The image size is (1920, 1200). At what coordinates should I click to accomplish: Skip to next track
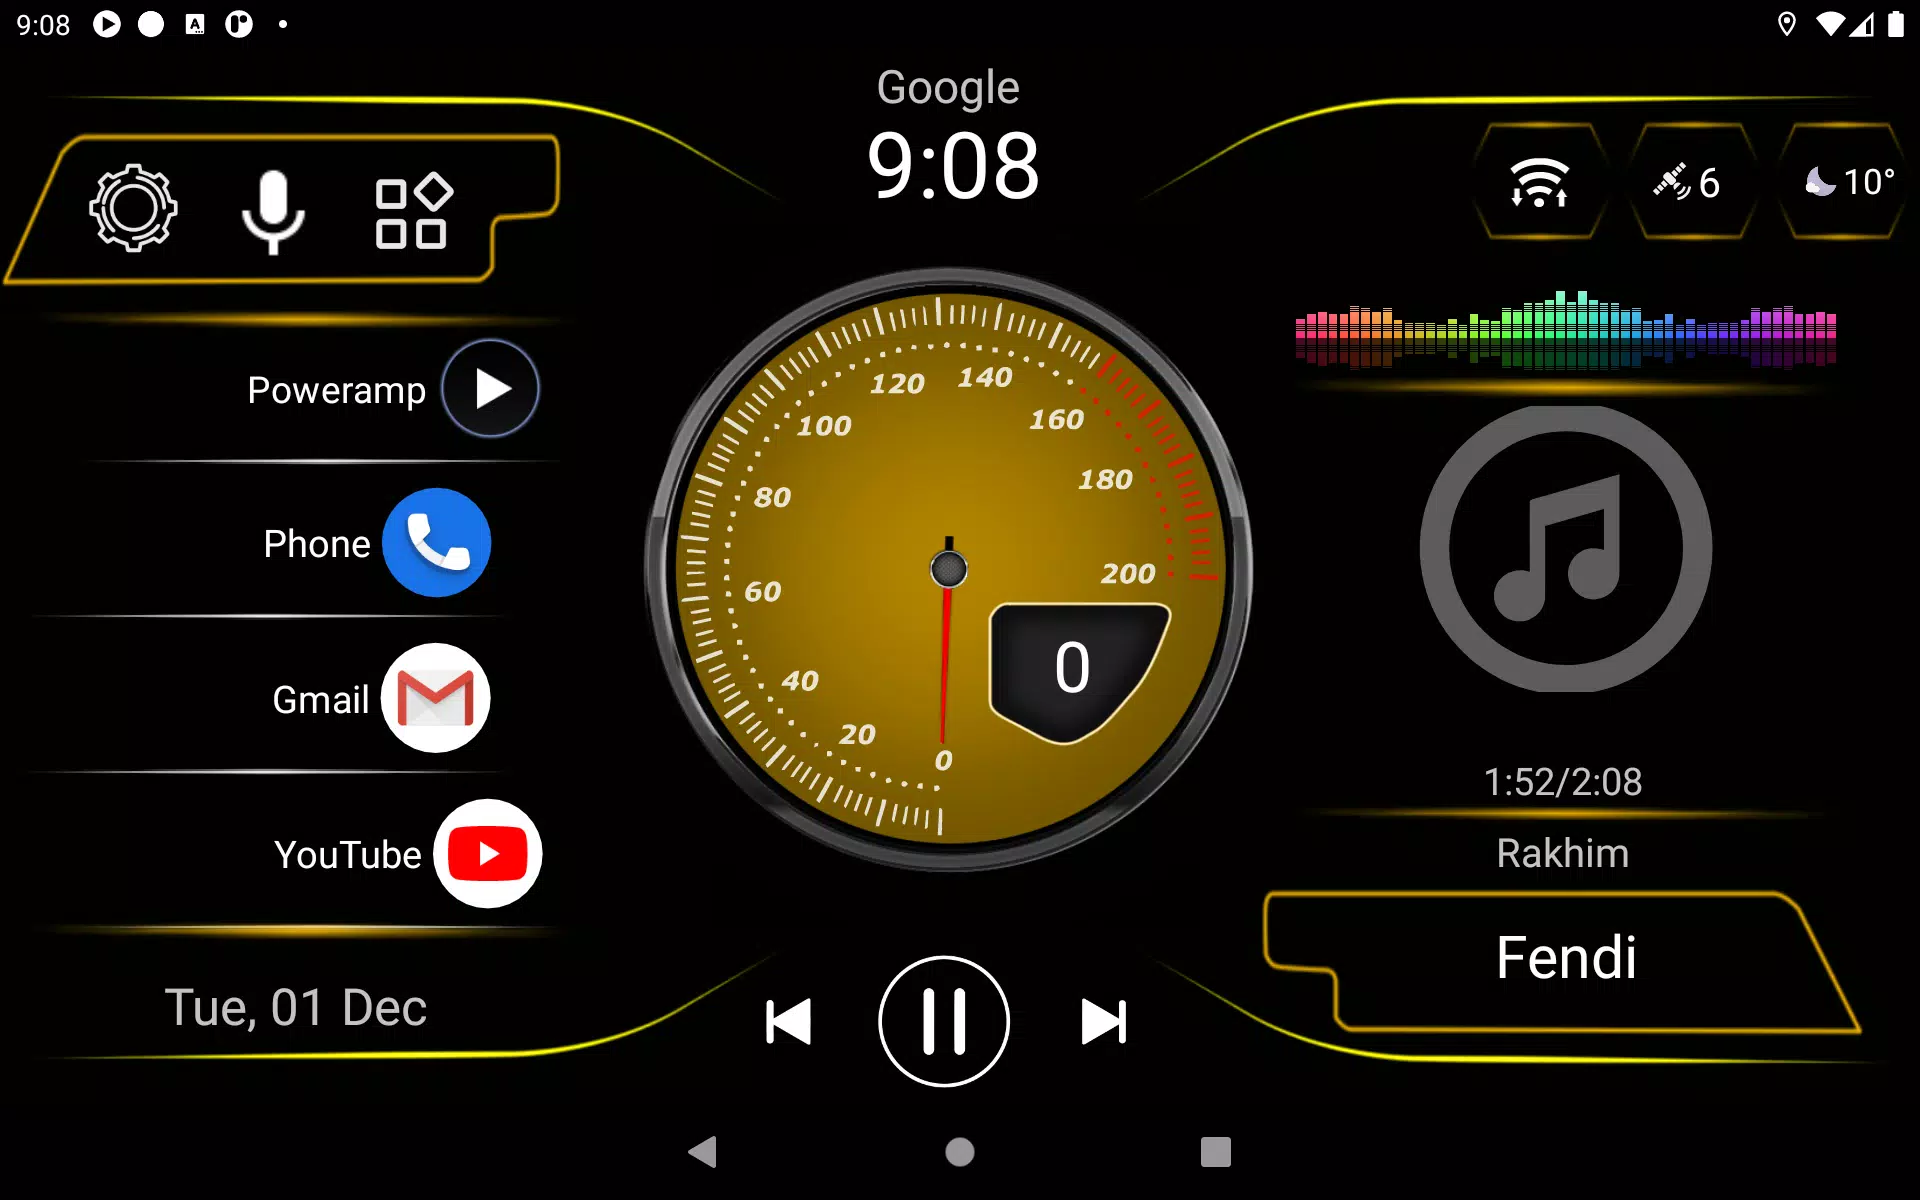(x=1104, y=1020)
